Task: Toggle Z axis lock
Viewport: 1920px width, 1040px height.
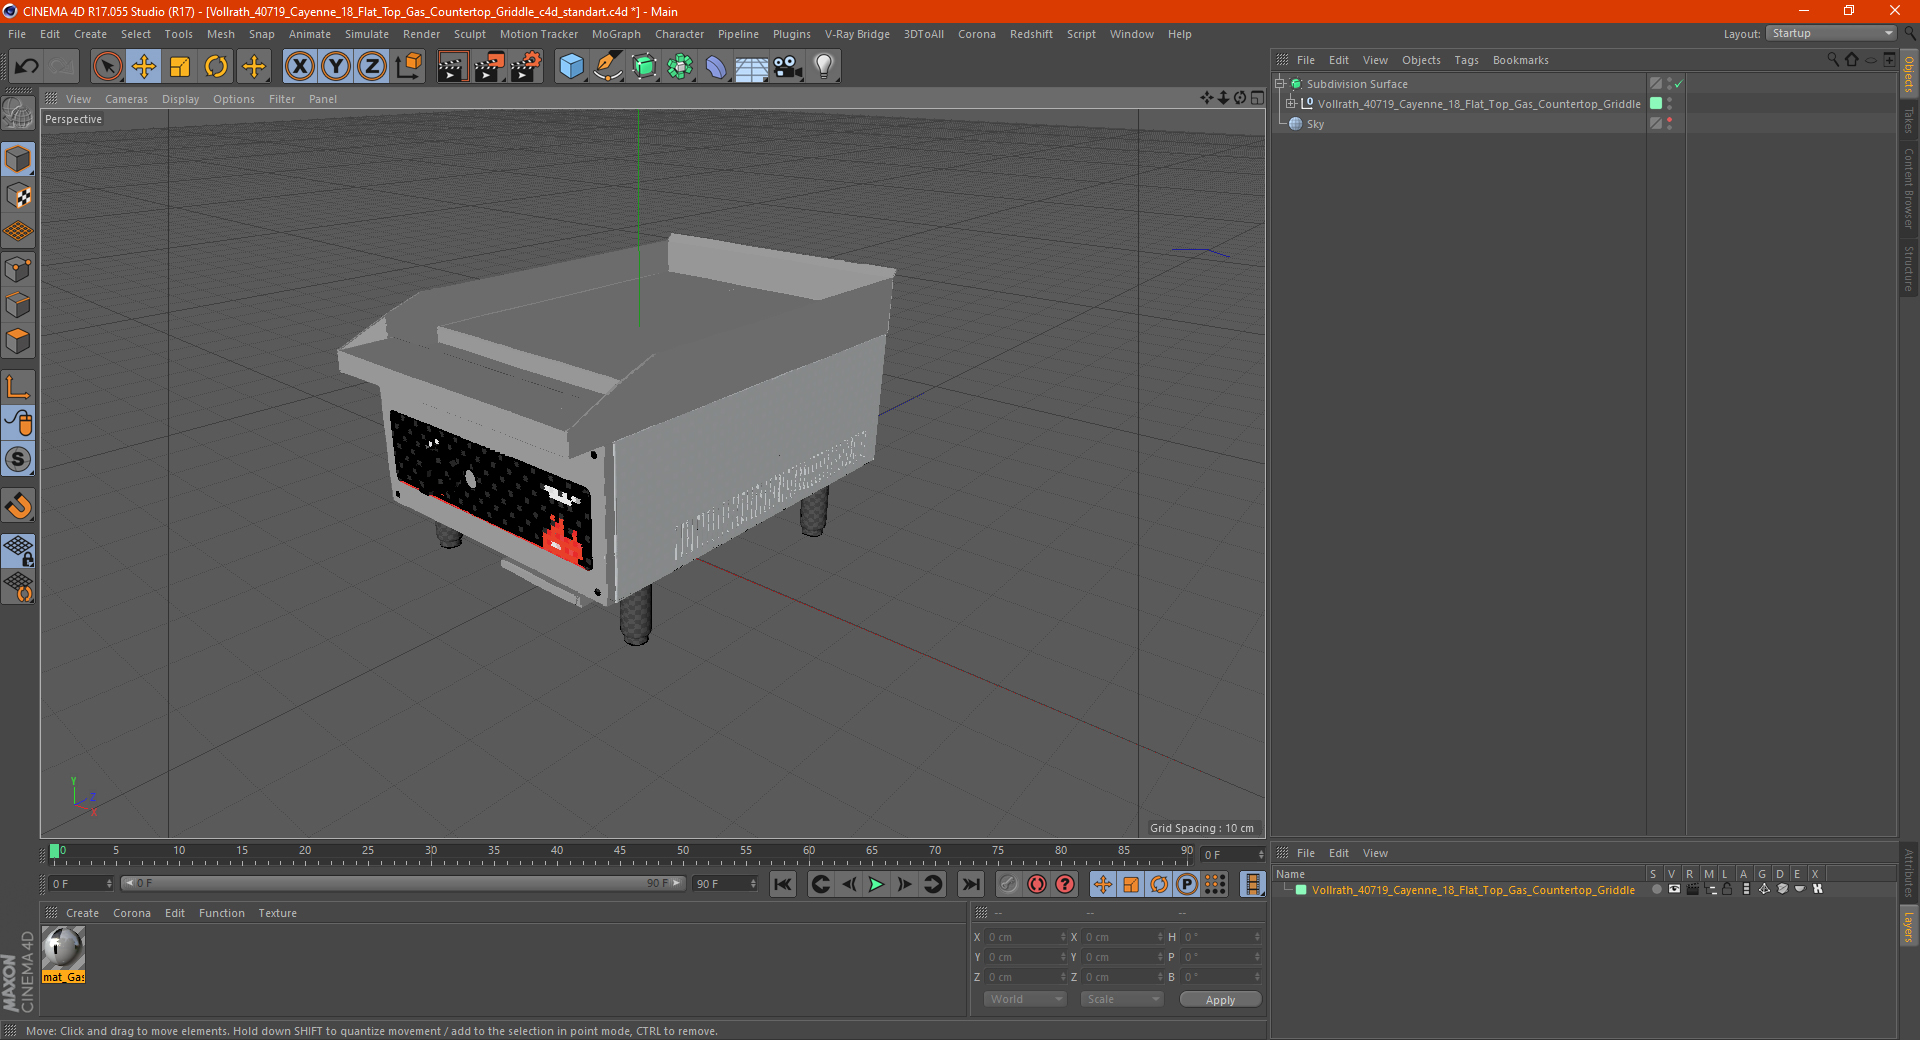Action: (x=372, y=66)
